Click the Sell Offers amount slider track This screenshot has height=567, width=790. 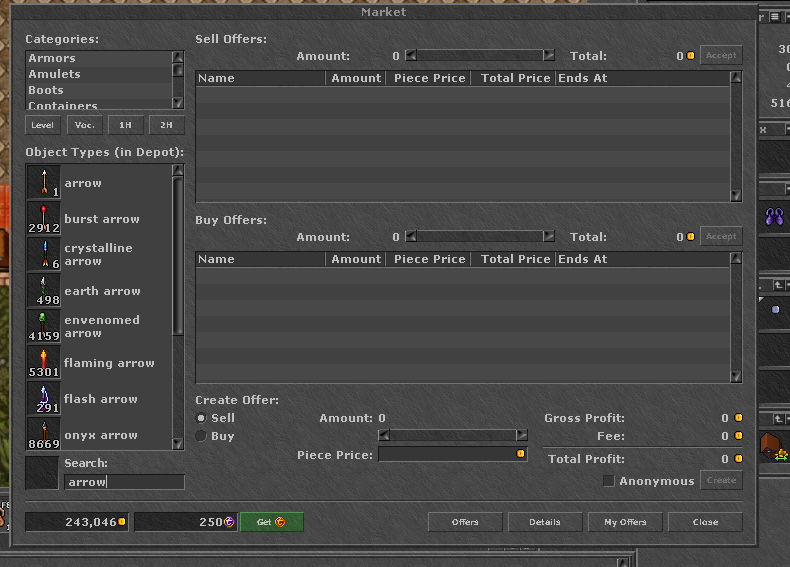[x=480, y=55]
